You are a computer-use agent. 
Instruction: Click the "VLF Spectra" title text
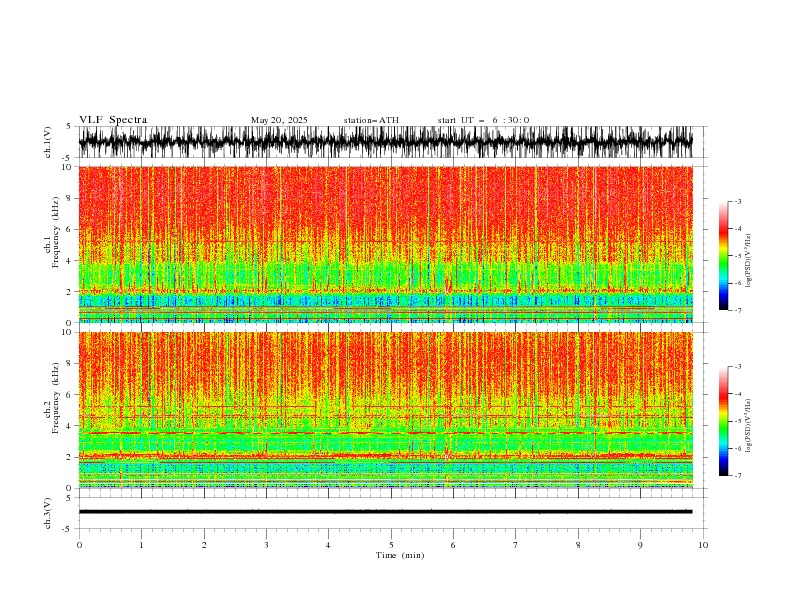click(x=113, y=120)
